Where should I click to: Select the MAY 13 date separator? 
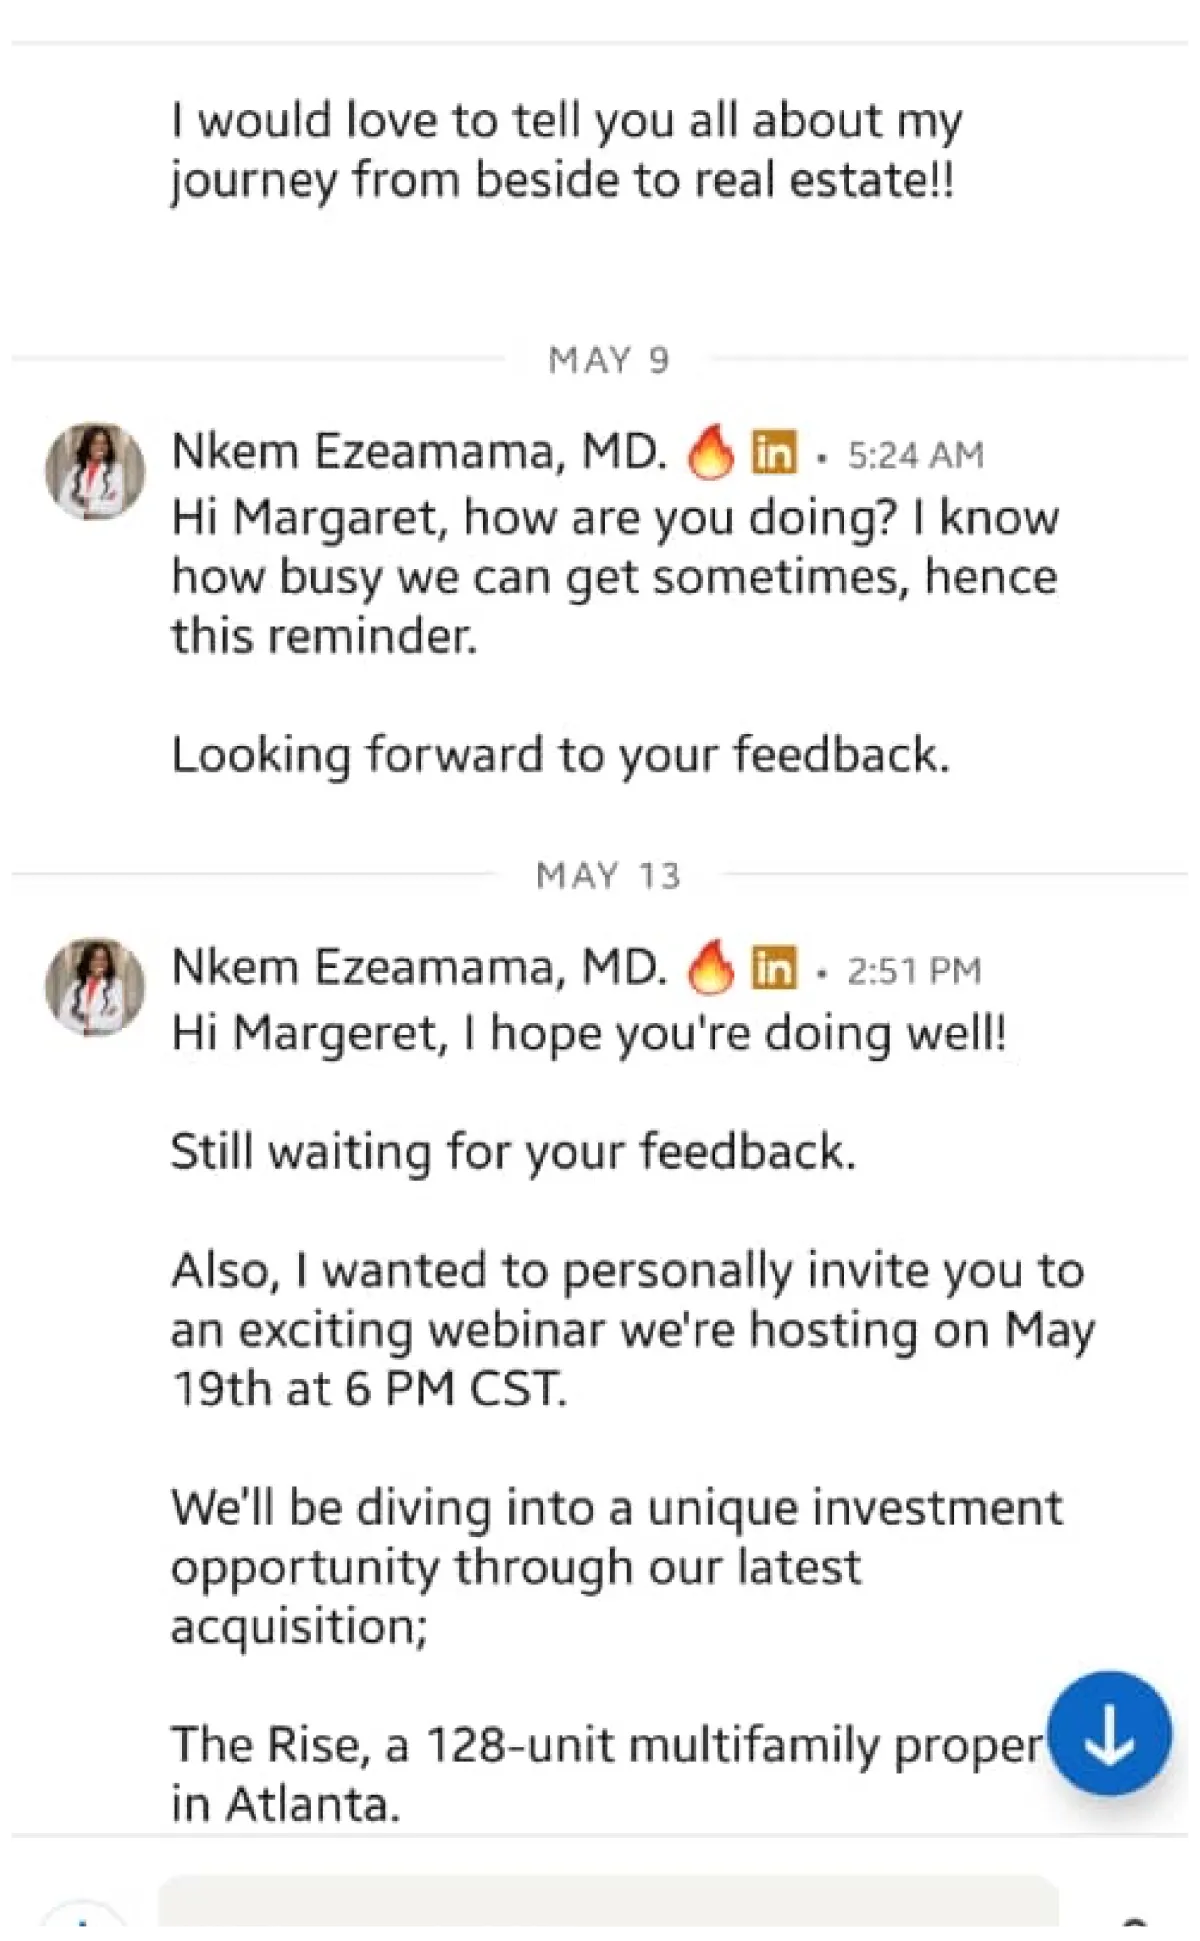tap(608, 876)
